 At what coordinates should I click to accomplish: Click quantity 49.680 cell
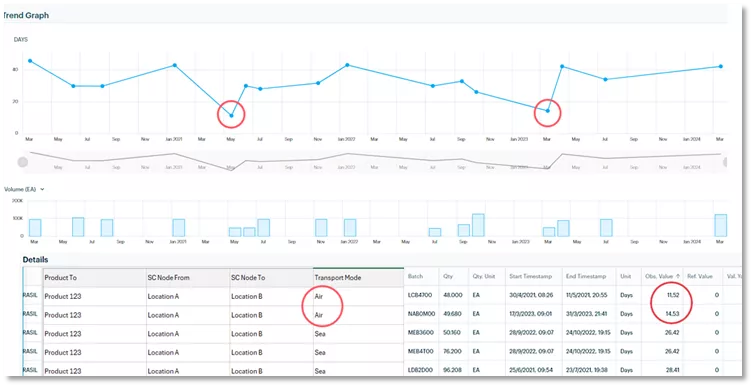tap(453, 314)
